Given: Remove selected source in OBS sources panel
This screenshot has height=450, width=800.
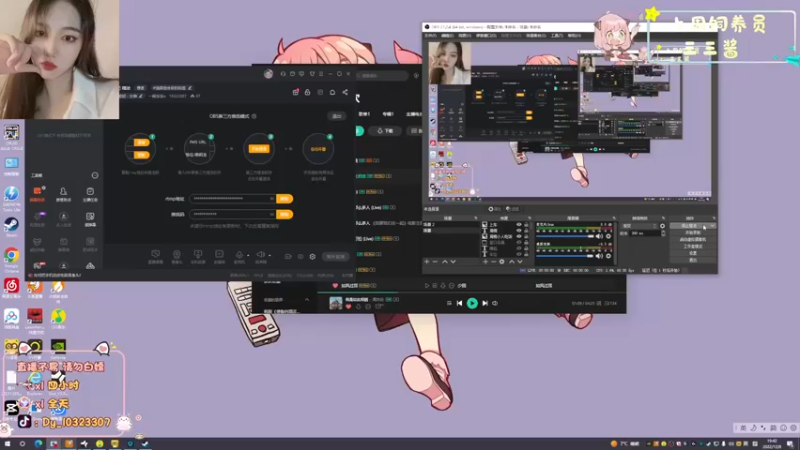Looking at the screenshot, I should [493, 262].
